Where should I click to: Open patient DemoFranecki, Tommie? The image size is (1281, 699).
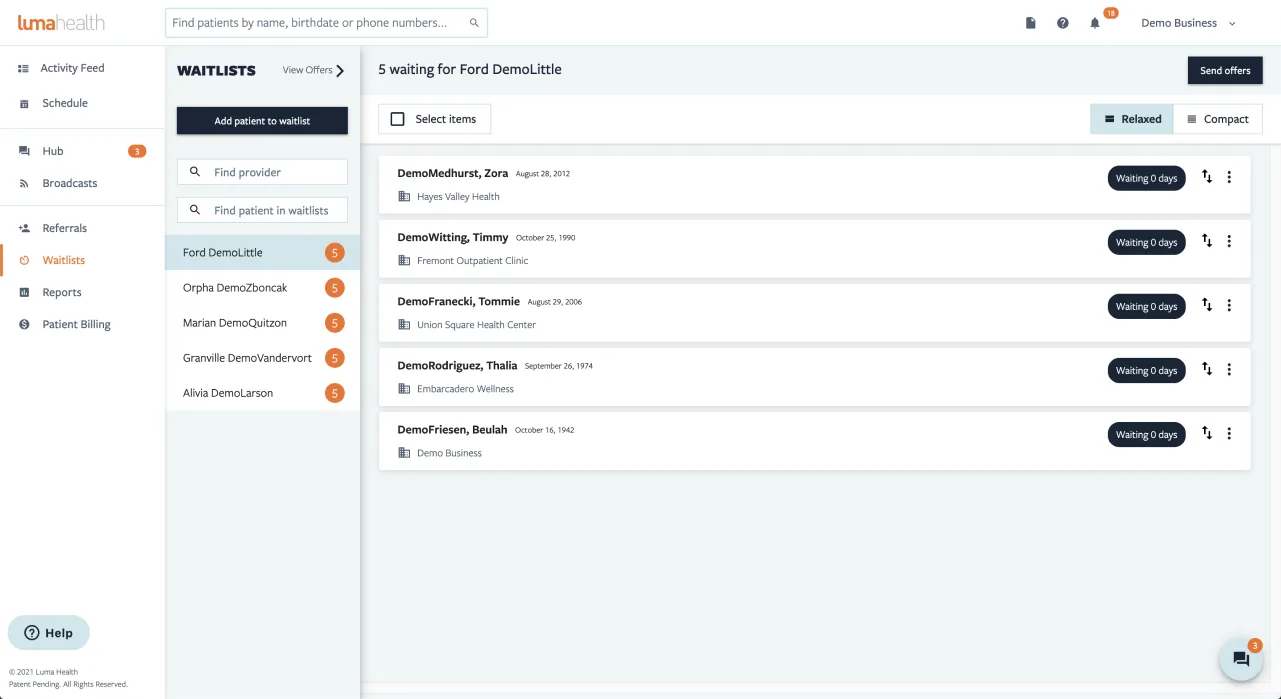coord(458,301)
